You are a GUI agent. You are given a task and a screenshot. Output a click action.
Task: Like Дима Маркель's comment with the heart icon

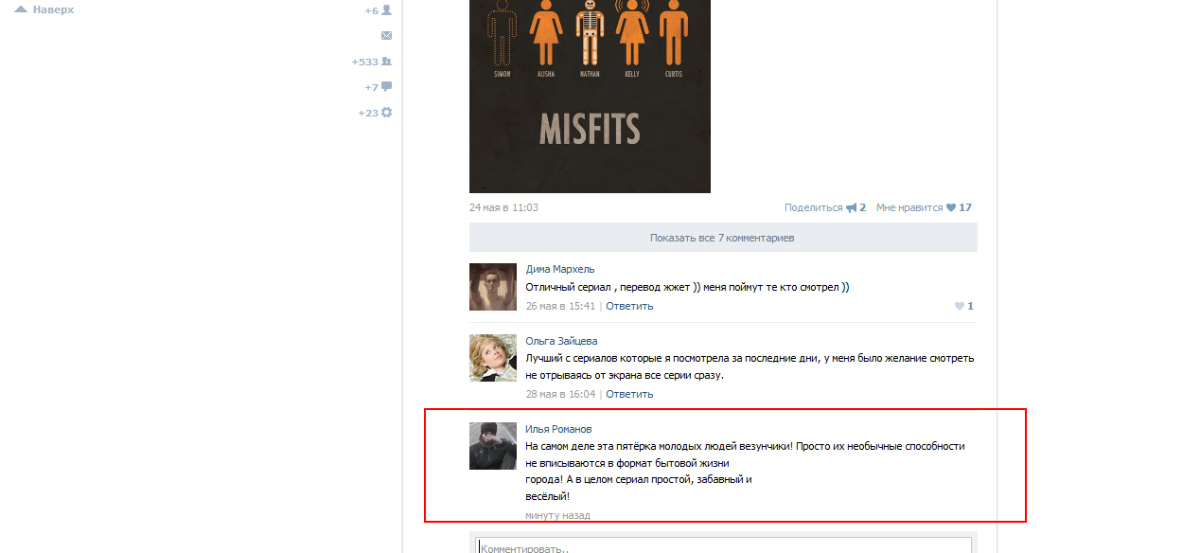point(959,306)
